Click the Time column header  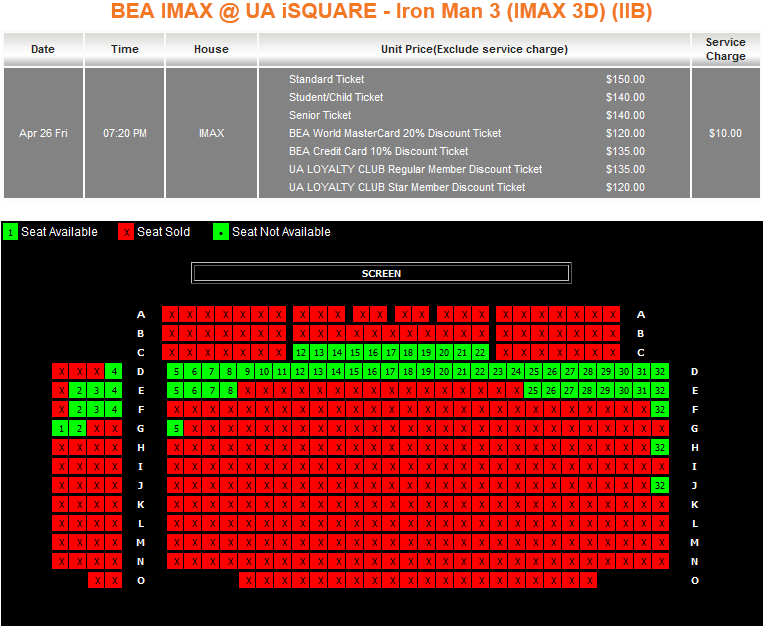pos(124,49)
